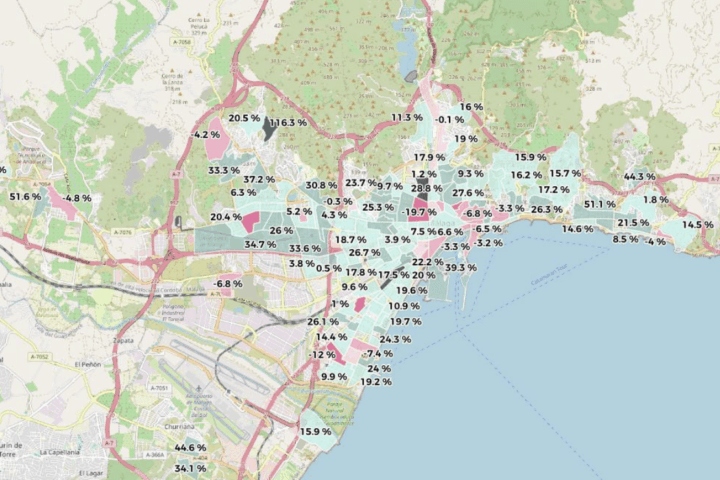Select the 51.1 % coastal district label
This screenshot has height=480, width=720.
click(x=600, y=204)
